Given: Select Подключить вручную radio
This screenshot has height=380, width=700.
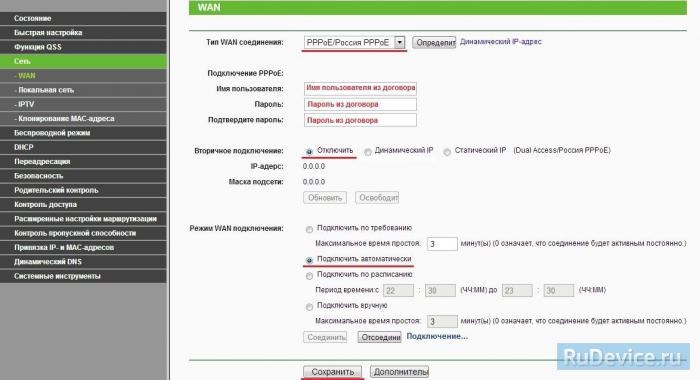Looking at the screenshot, I should 309,307.
